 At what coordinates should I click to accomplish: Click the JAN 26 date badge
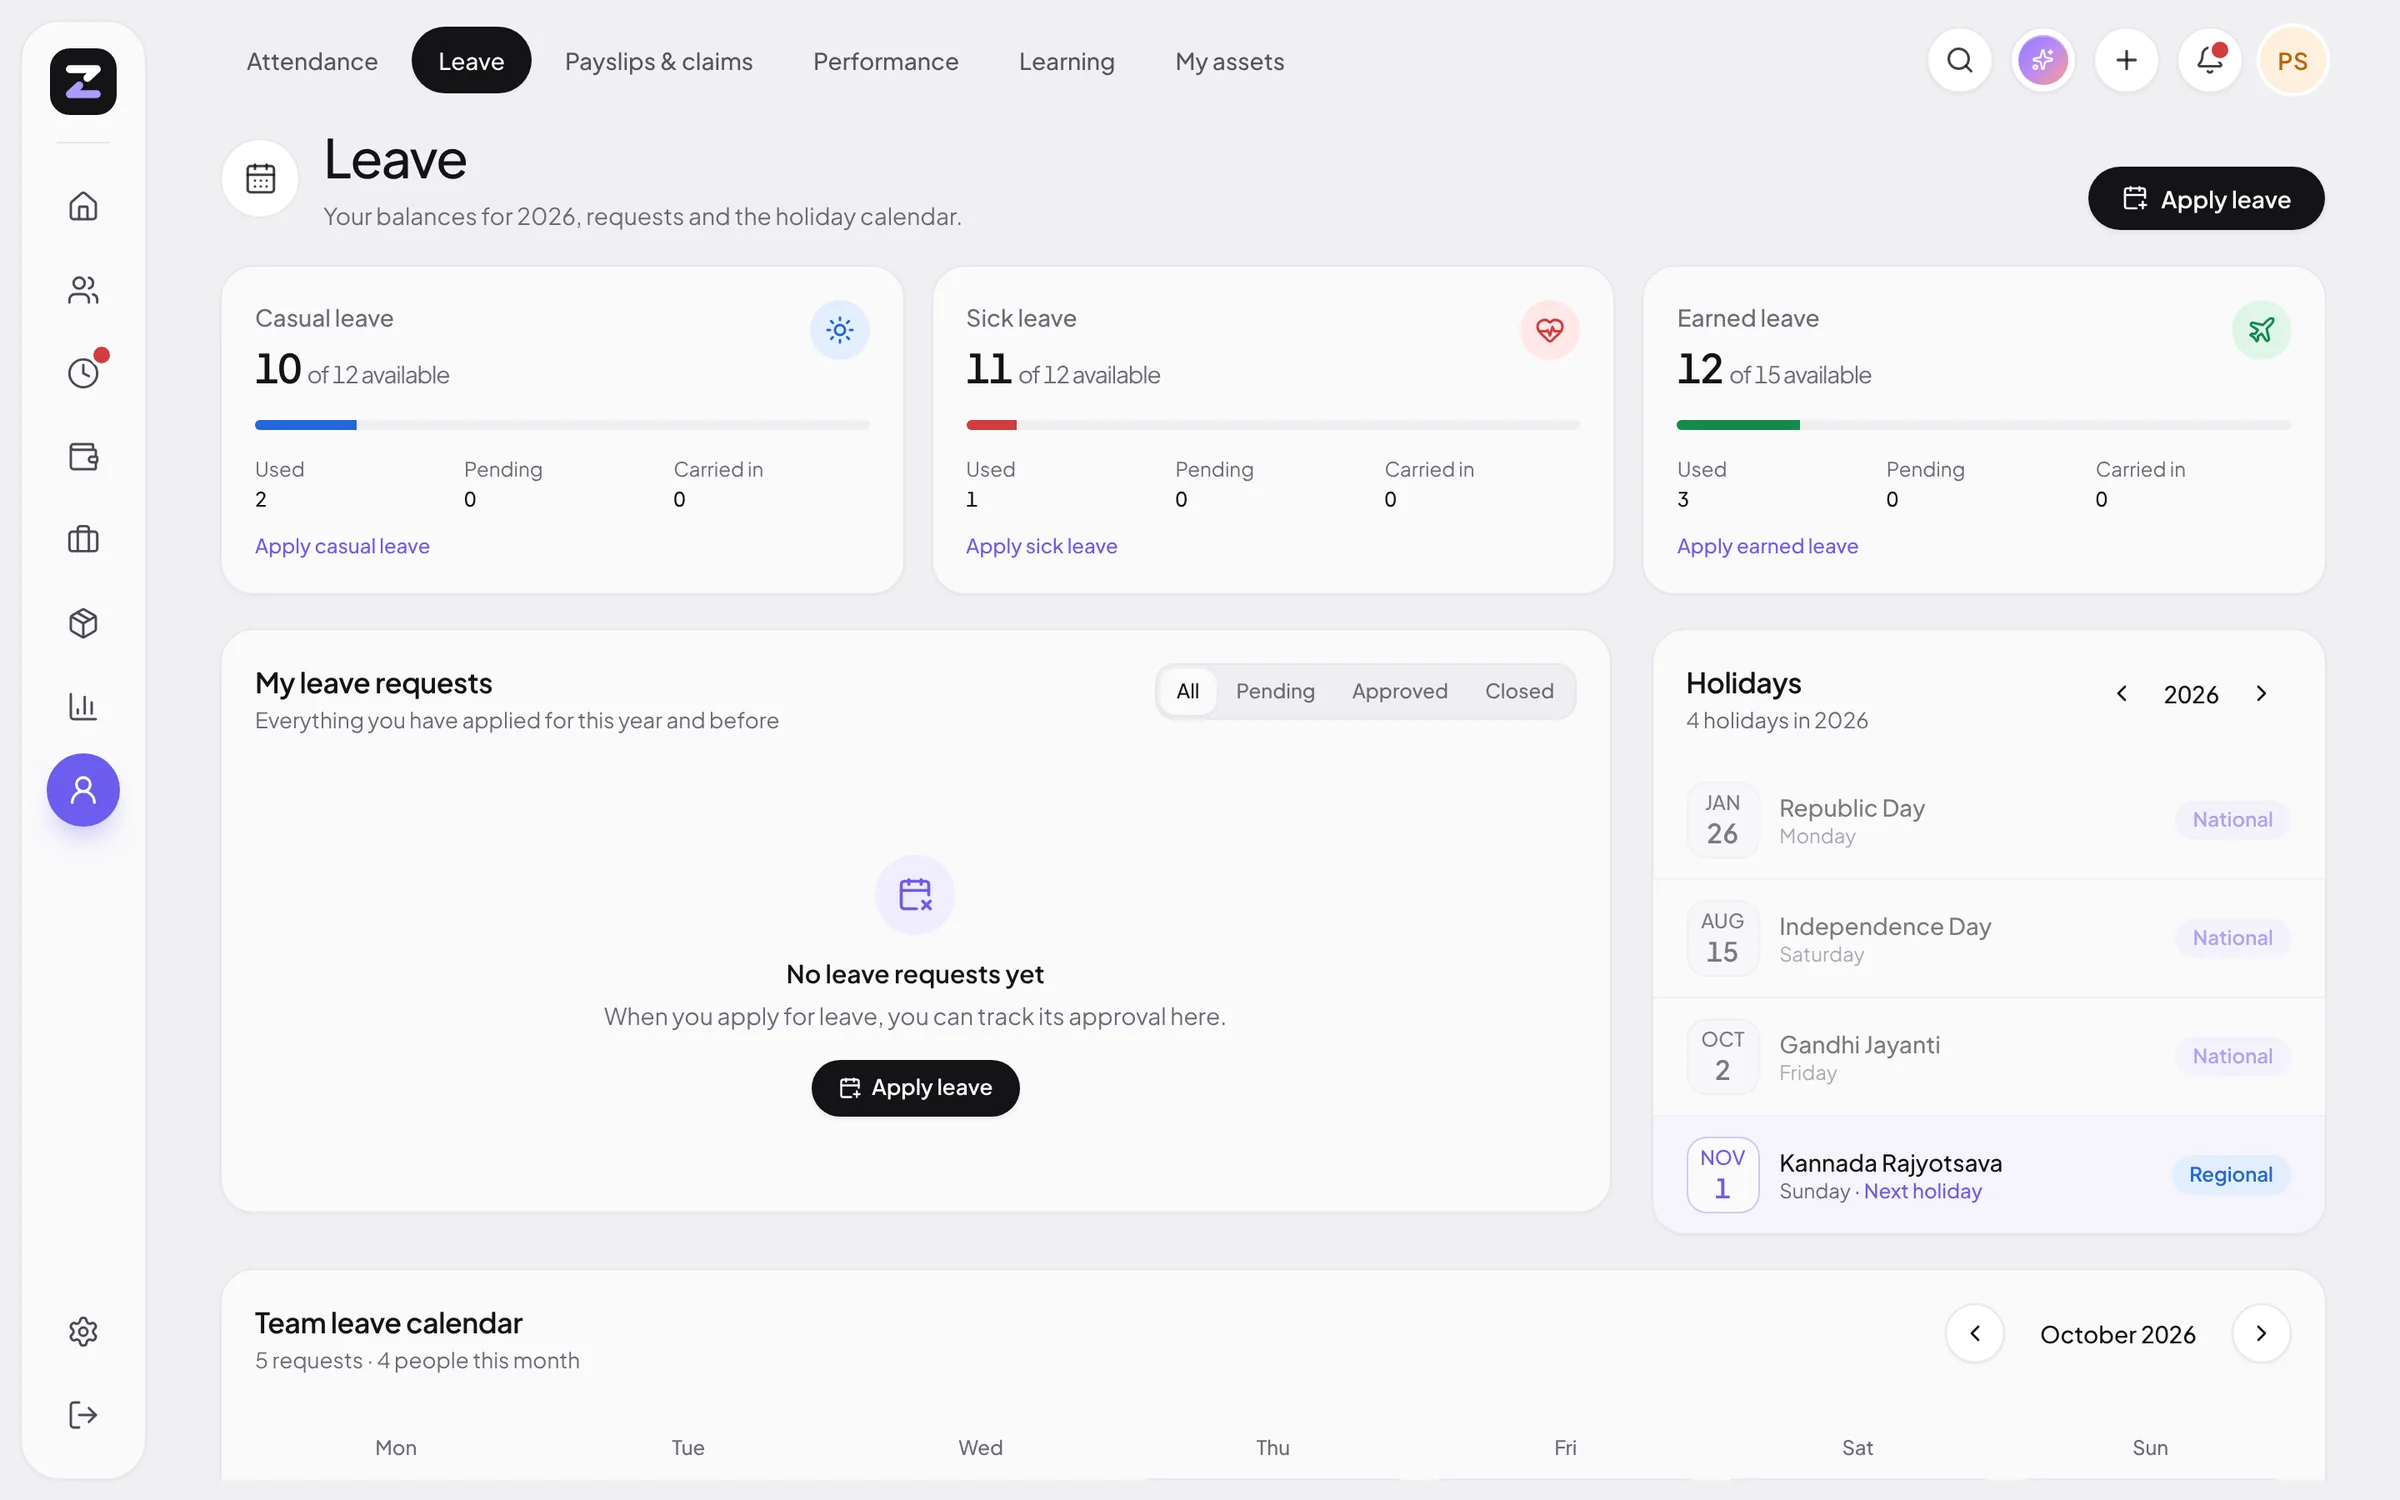click(x=1722, y=820)
